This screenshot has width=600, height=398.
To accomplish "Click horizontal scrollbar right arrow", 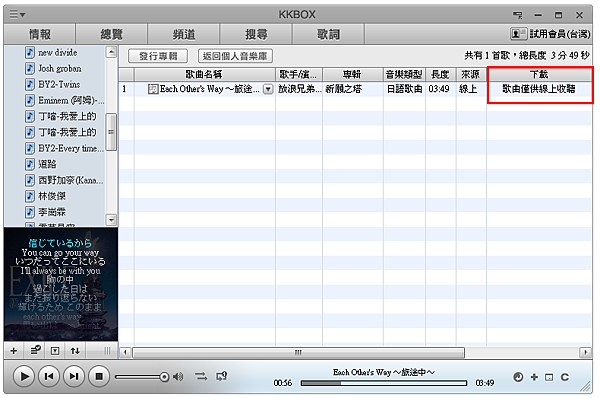I will (585, 352).
